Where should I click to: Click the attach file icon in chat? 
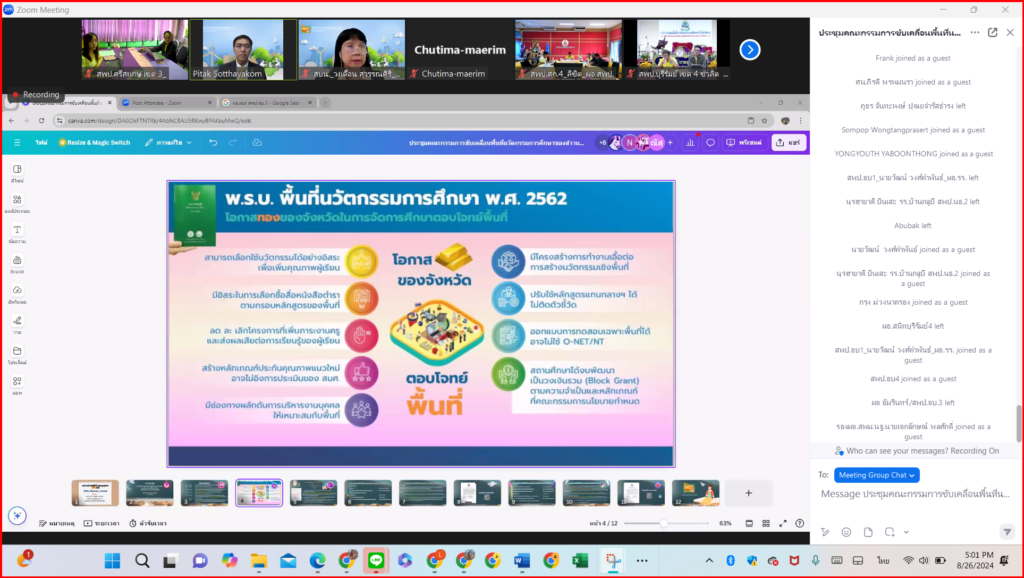(x=868, y=532)
